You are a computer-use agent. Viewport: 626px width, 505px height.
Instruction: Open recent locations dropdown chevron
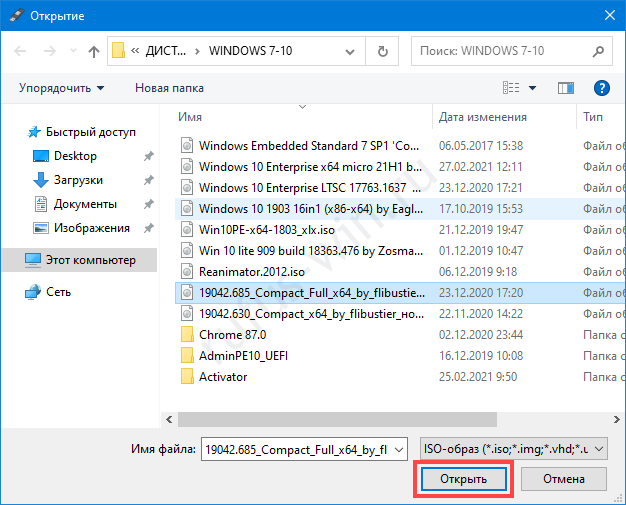[73, 51]
